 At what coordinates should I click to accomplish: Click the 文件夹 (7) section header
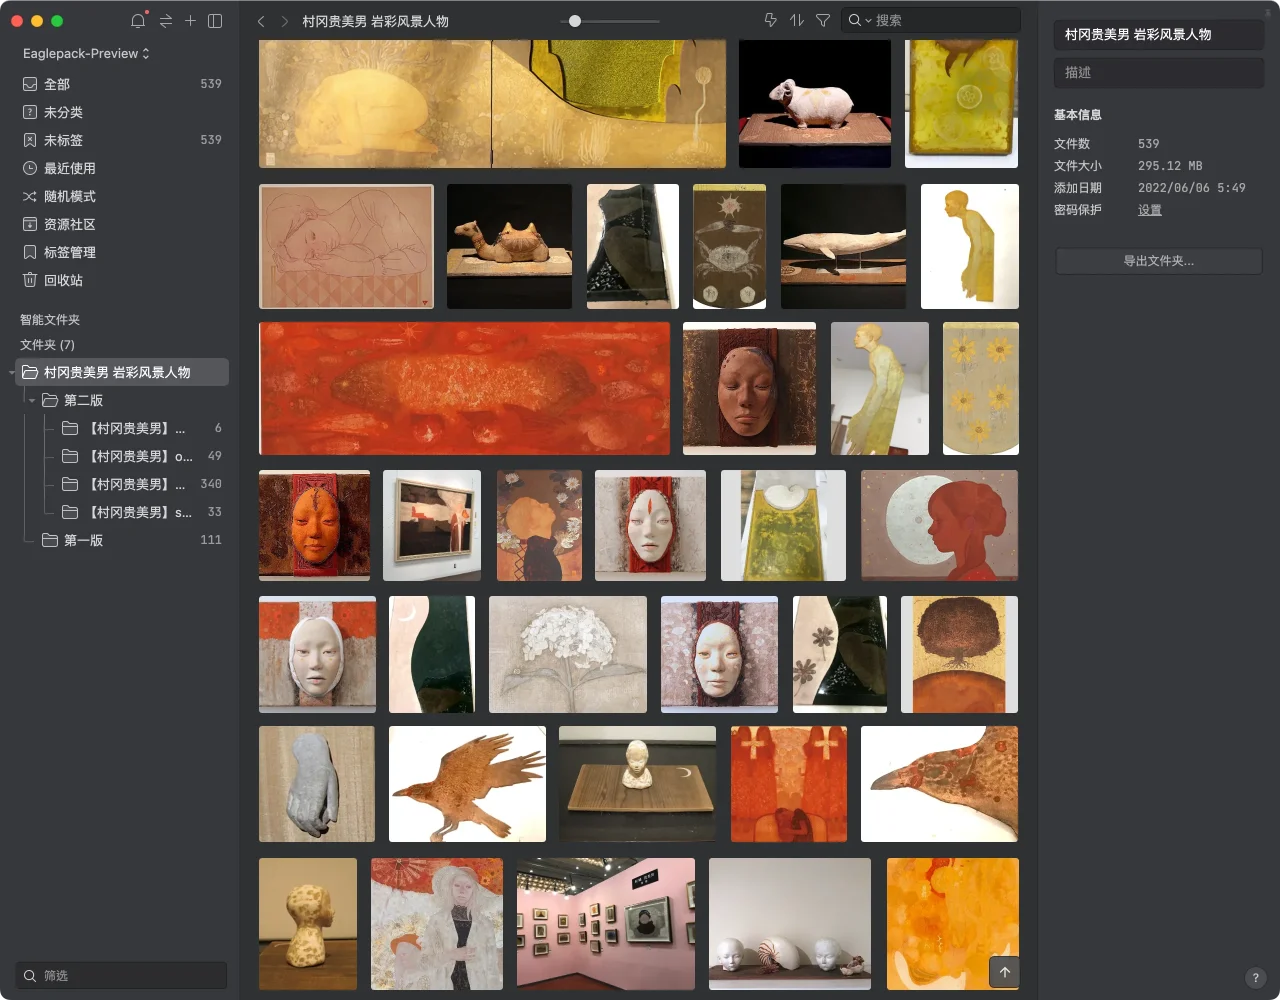click(x=47, y=345)
